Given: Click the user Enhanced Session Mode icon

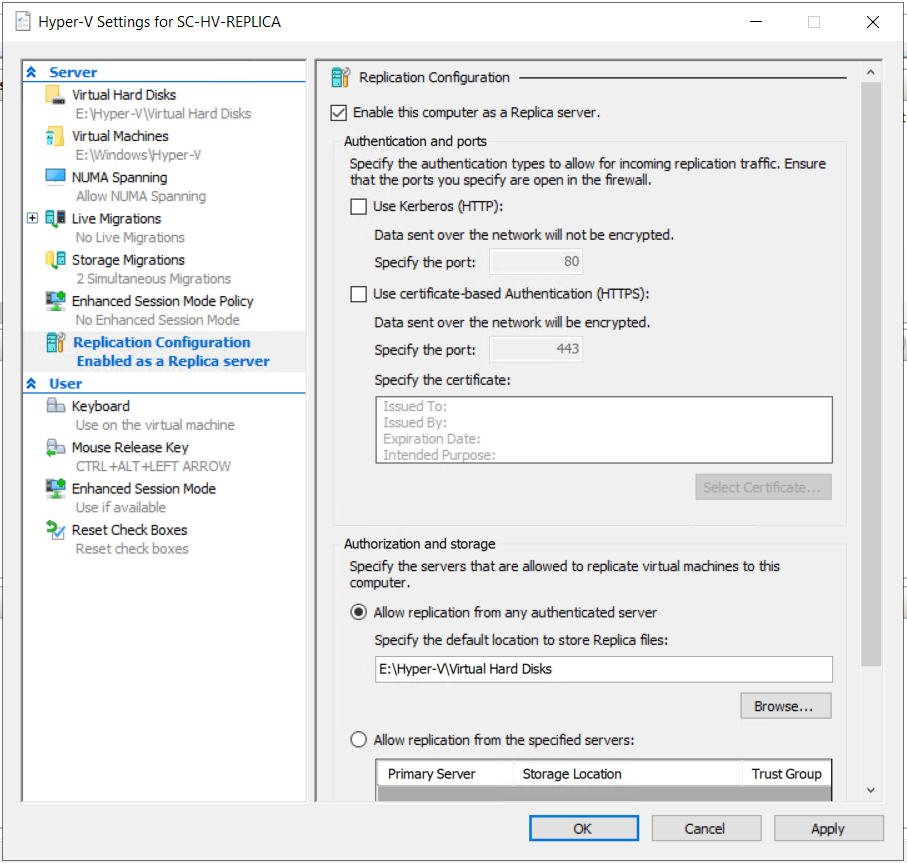Looking at the screenshot, I should 55,488.
